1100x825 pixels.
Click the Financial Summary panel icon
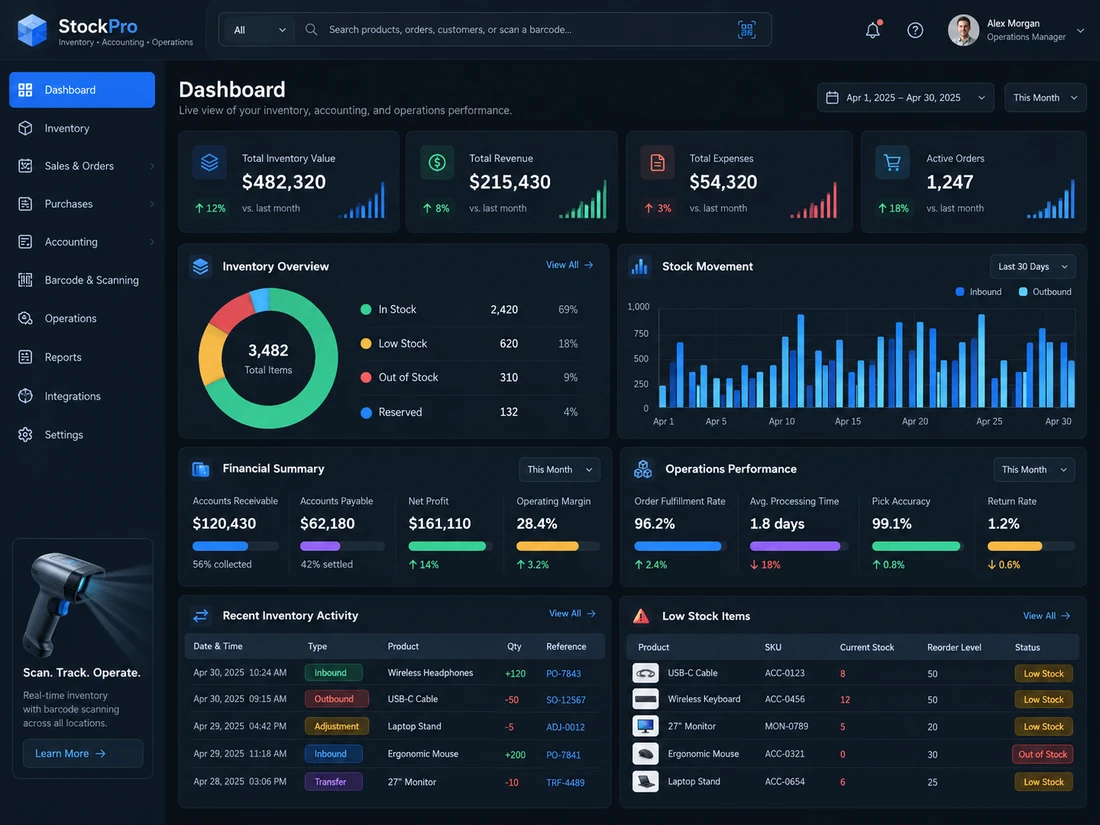point(201,469)
